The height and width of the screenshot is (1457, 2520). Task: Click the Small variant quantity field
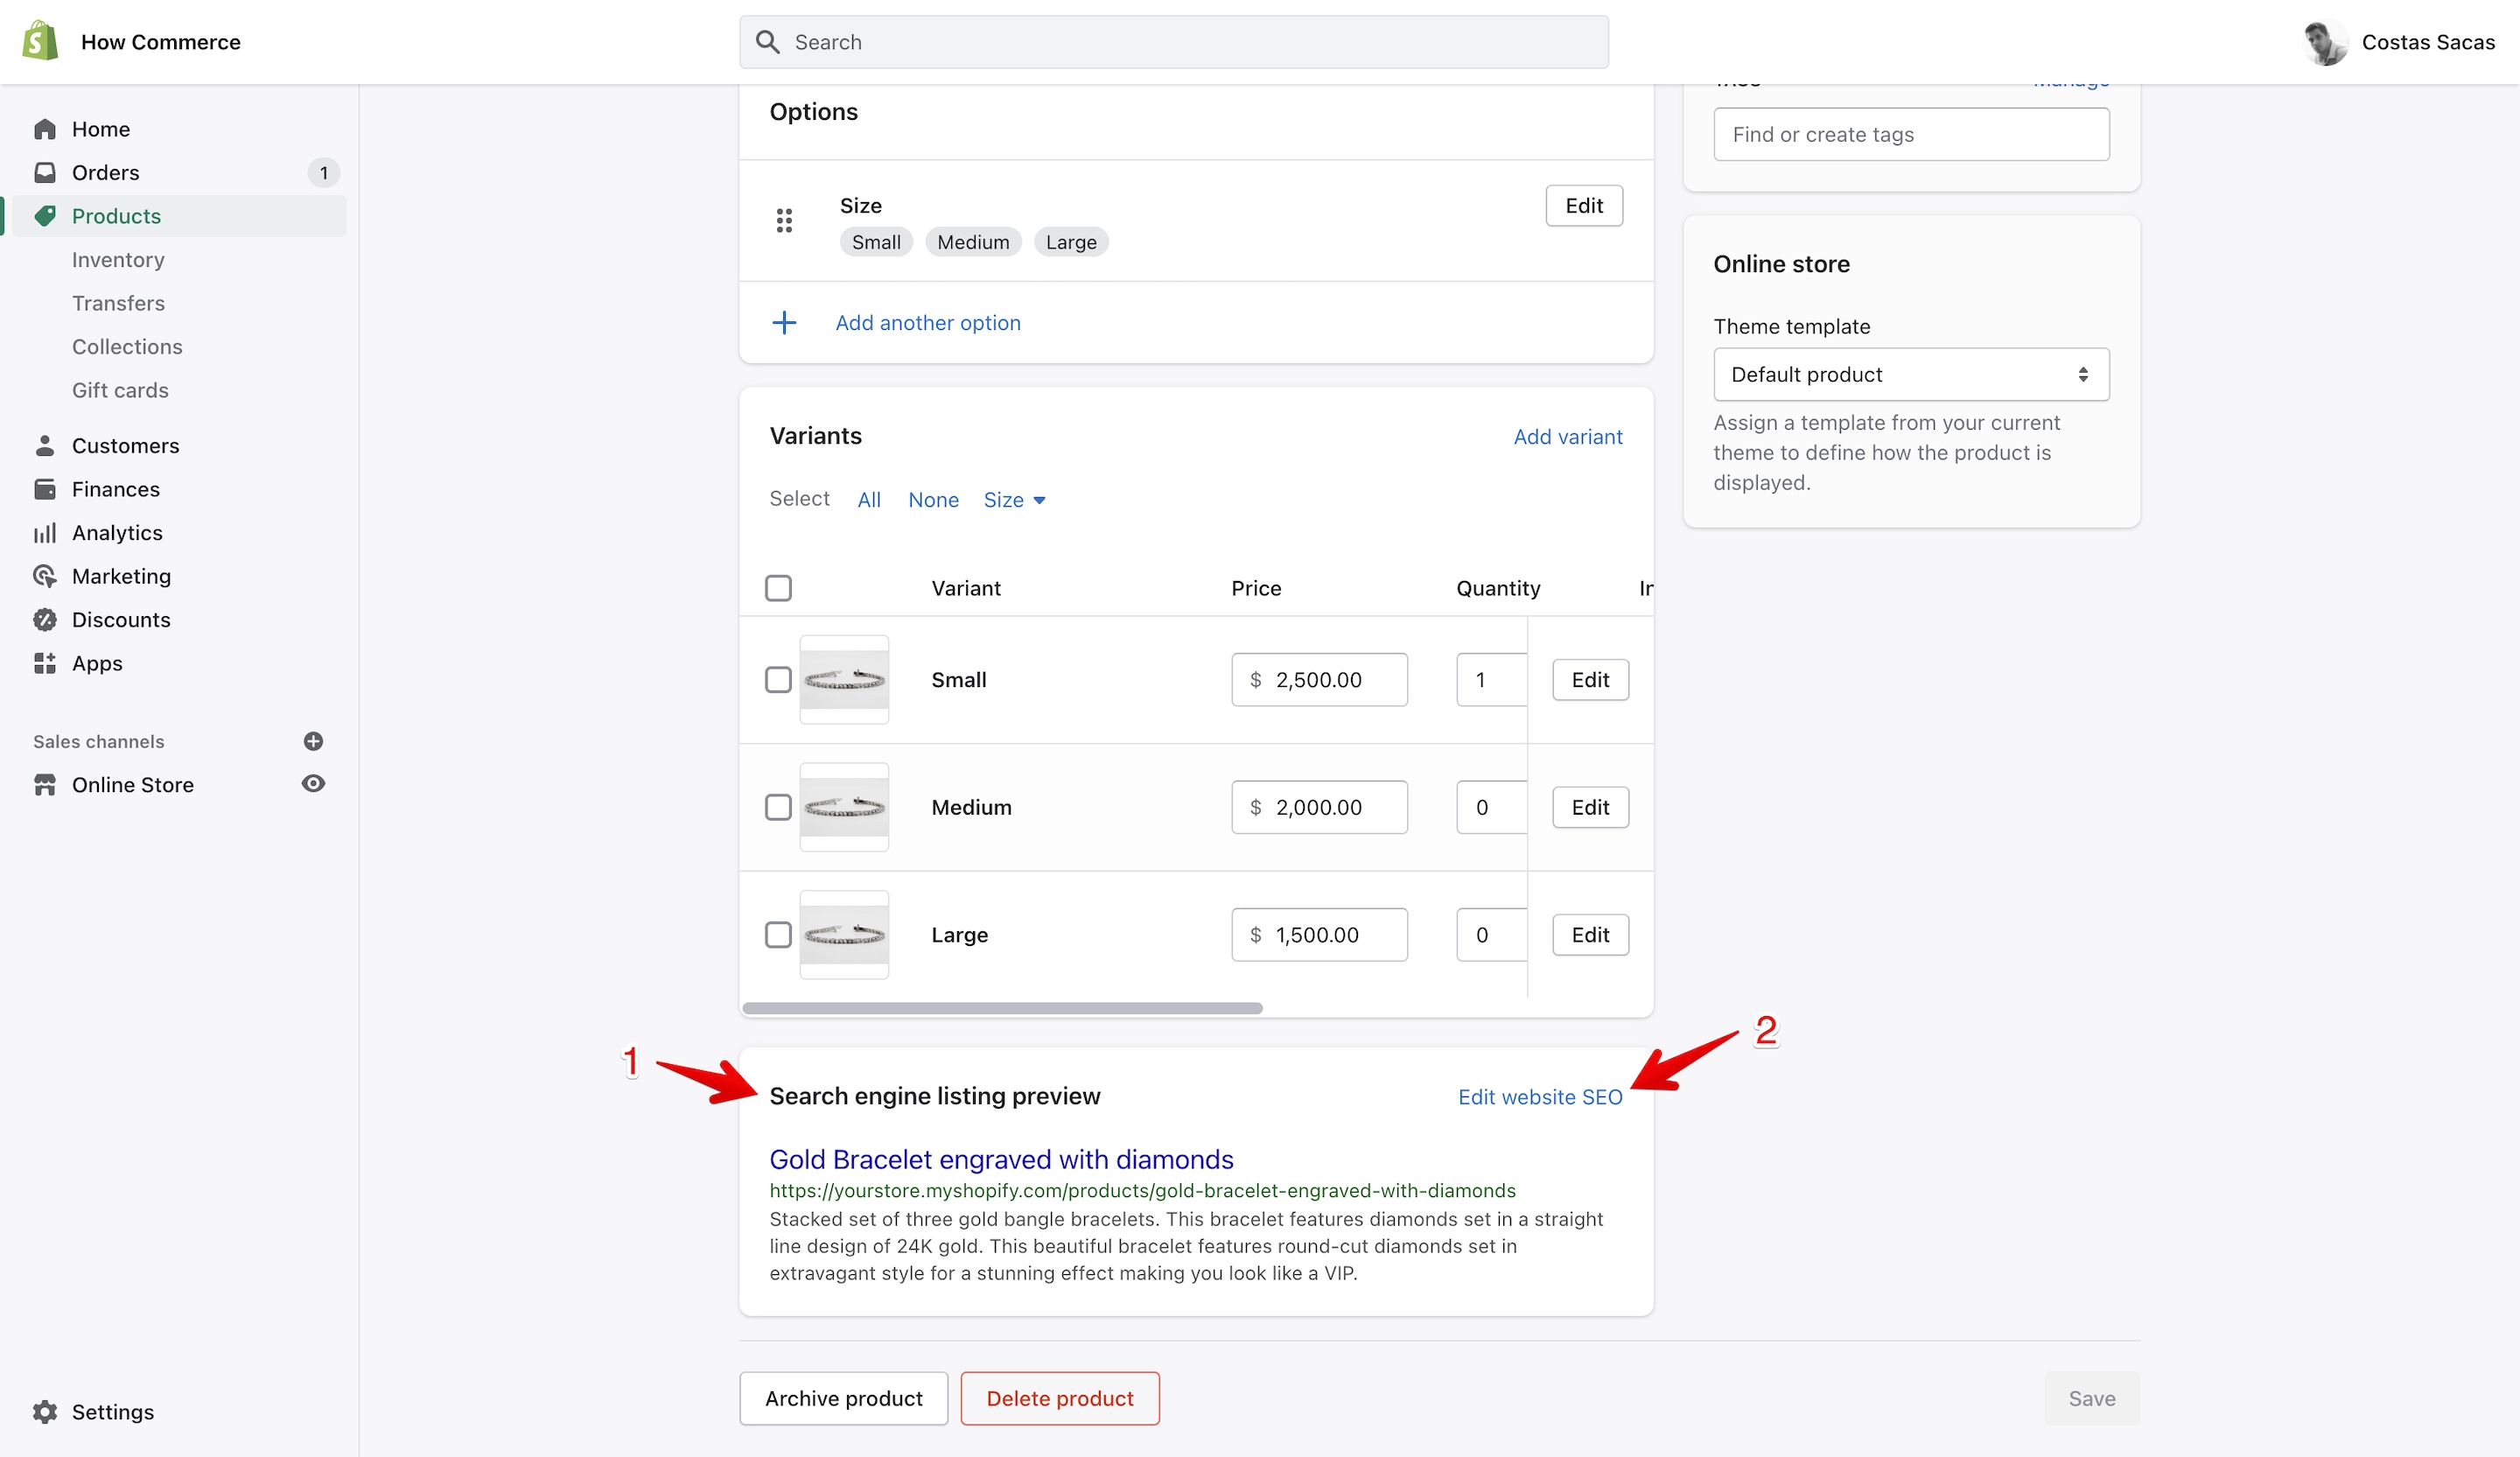click(1491, 680)
